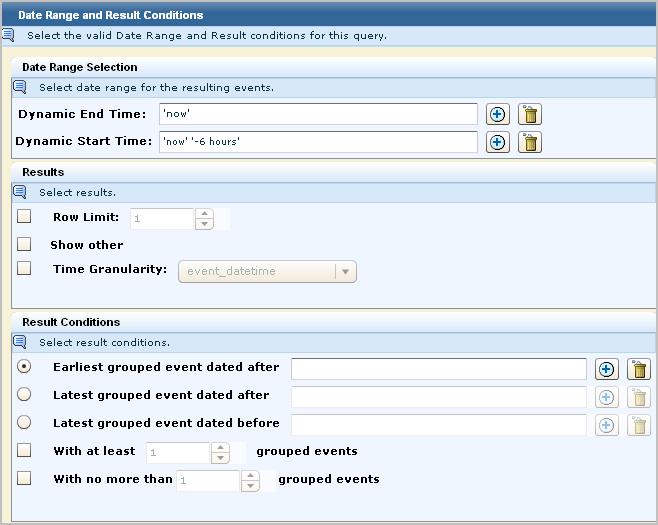Increase the Row Limit value
658x525 pixels.
(204, 214)
